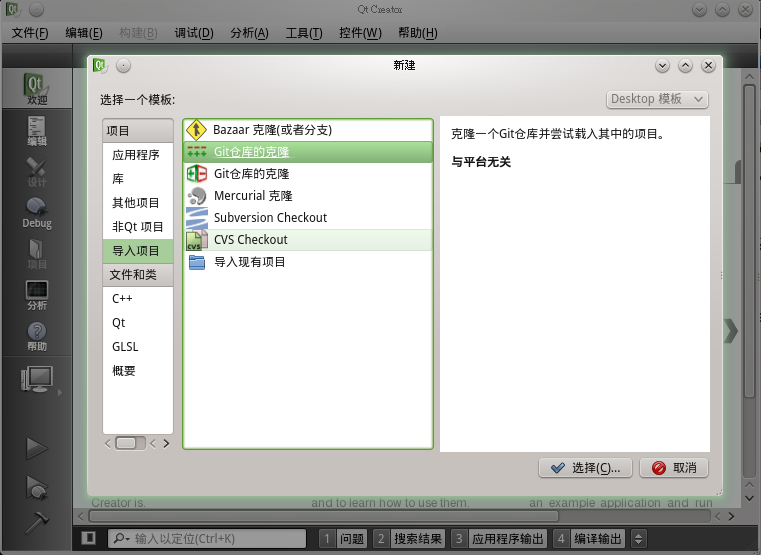The height and width of the screenshot is (555, 761).
Task: Select the GLSL category
Action: pos(138,347)
